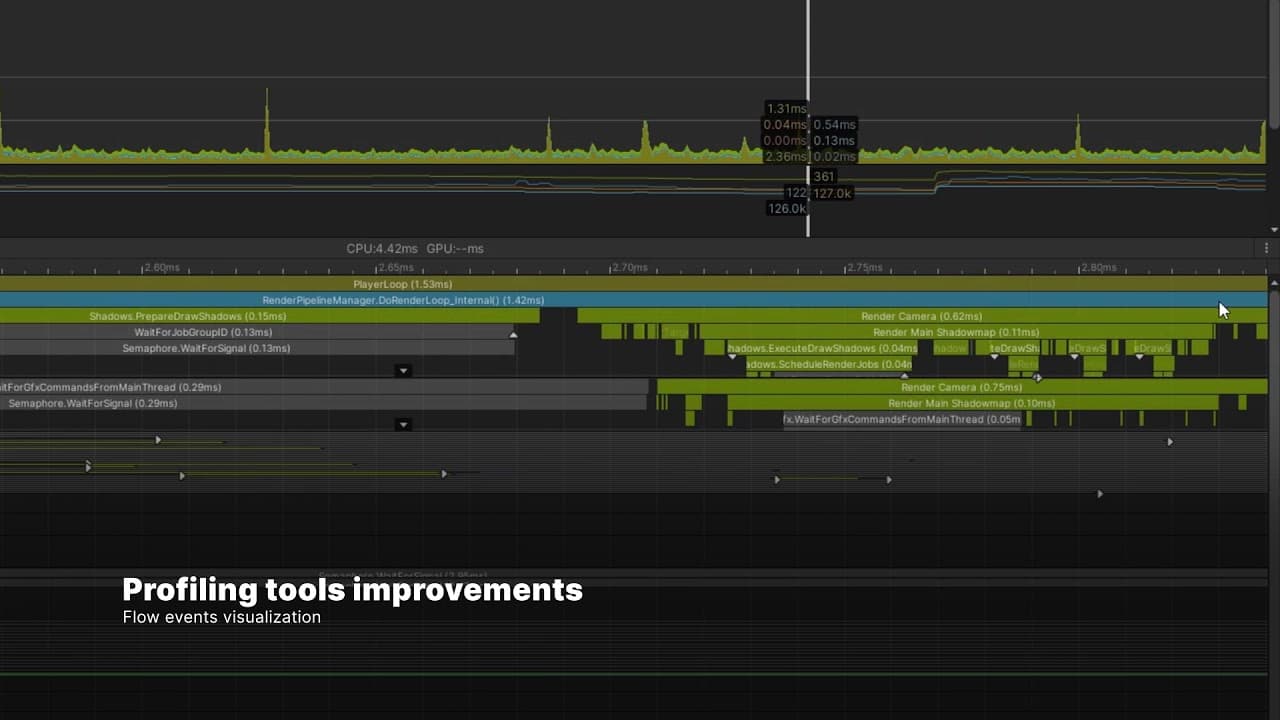Select RenderPipelineManager.DoRenderLoop_Internal() (1.42ms) bar
Viewport: 1280px width, 720px height.
pyautogui.click(x=634, y=300)
